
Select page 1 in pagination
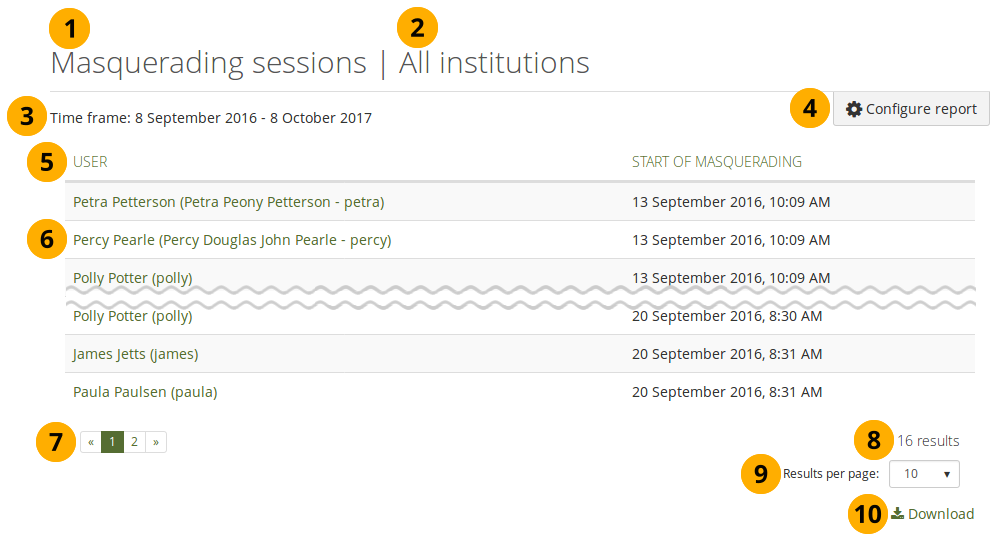113,441
